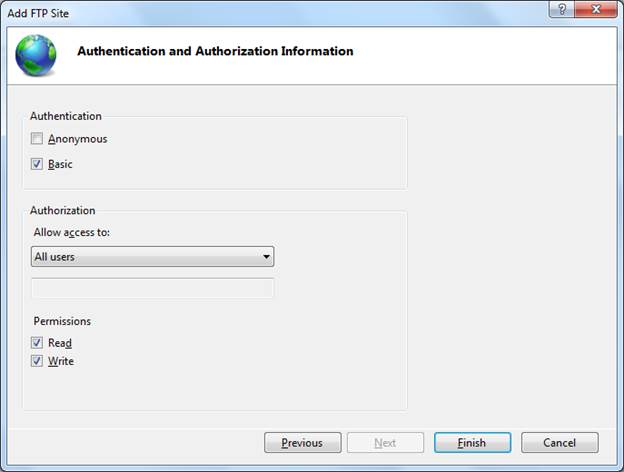
Task: Uncheck Basic authentication checkbox
Action: (x=37, y=164)
